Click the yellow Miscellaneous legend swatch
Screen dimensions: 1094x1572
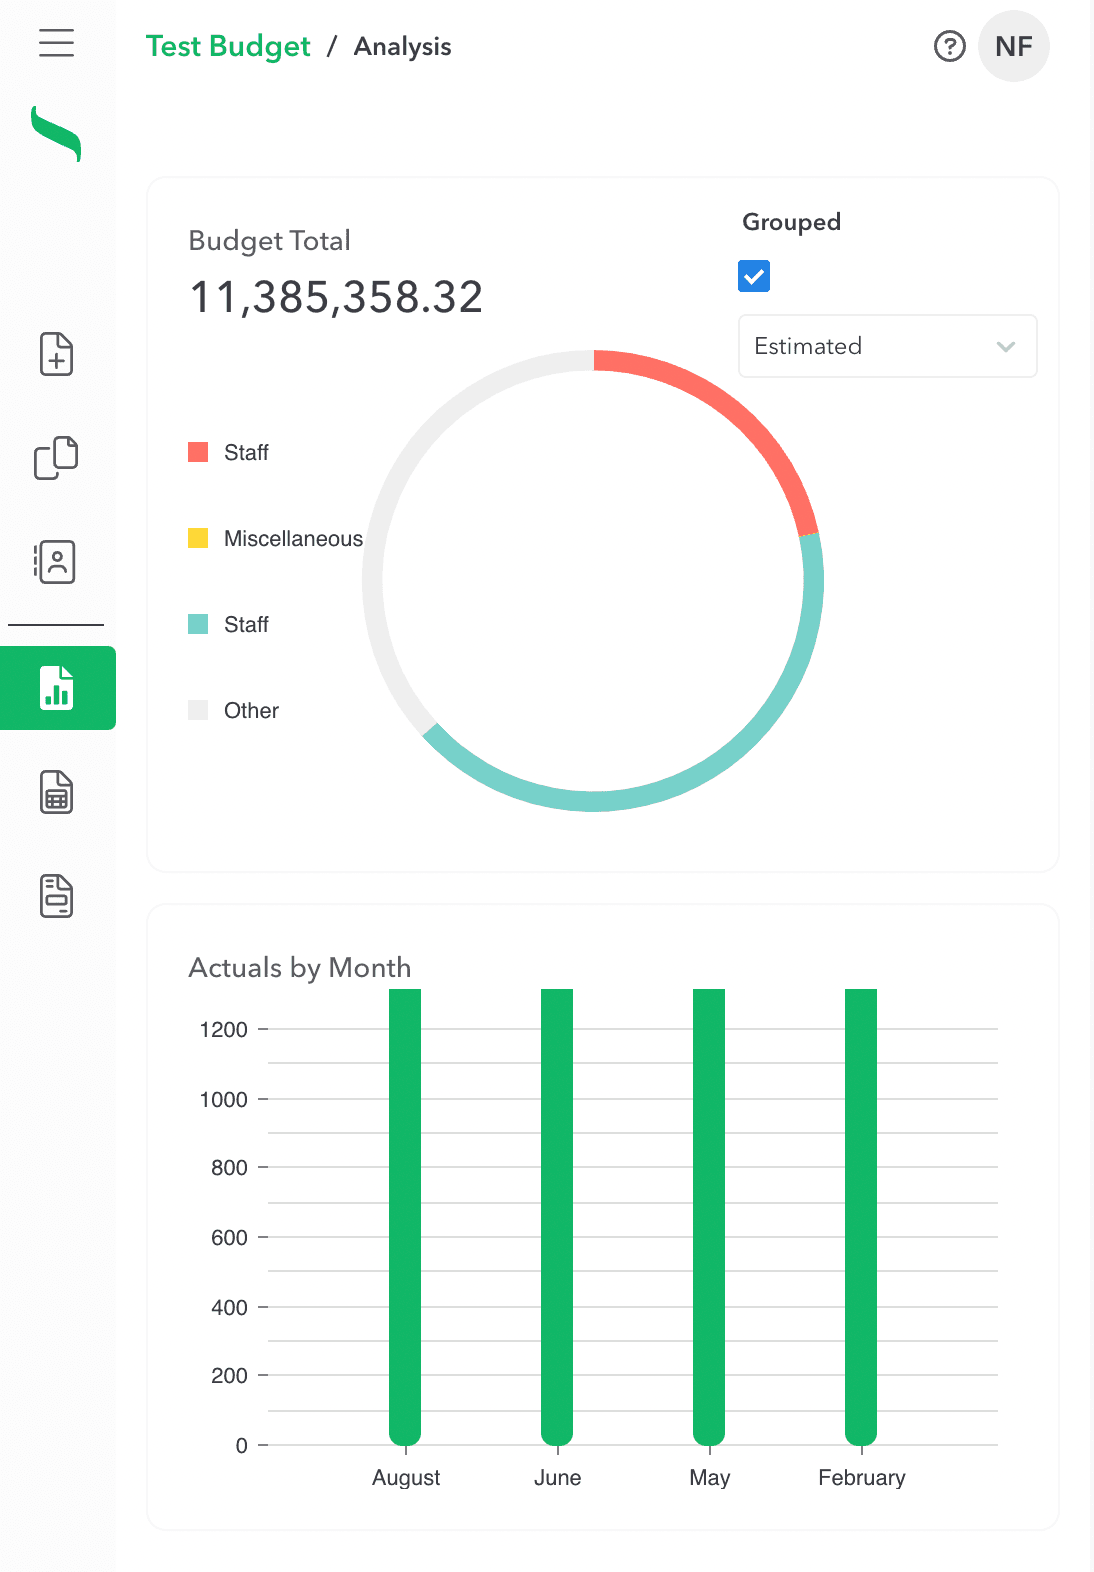[x=198, y=538]
